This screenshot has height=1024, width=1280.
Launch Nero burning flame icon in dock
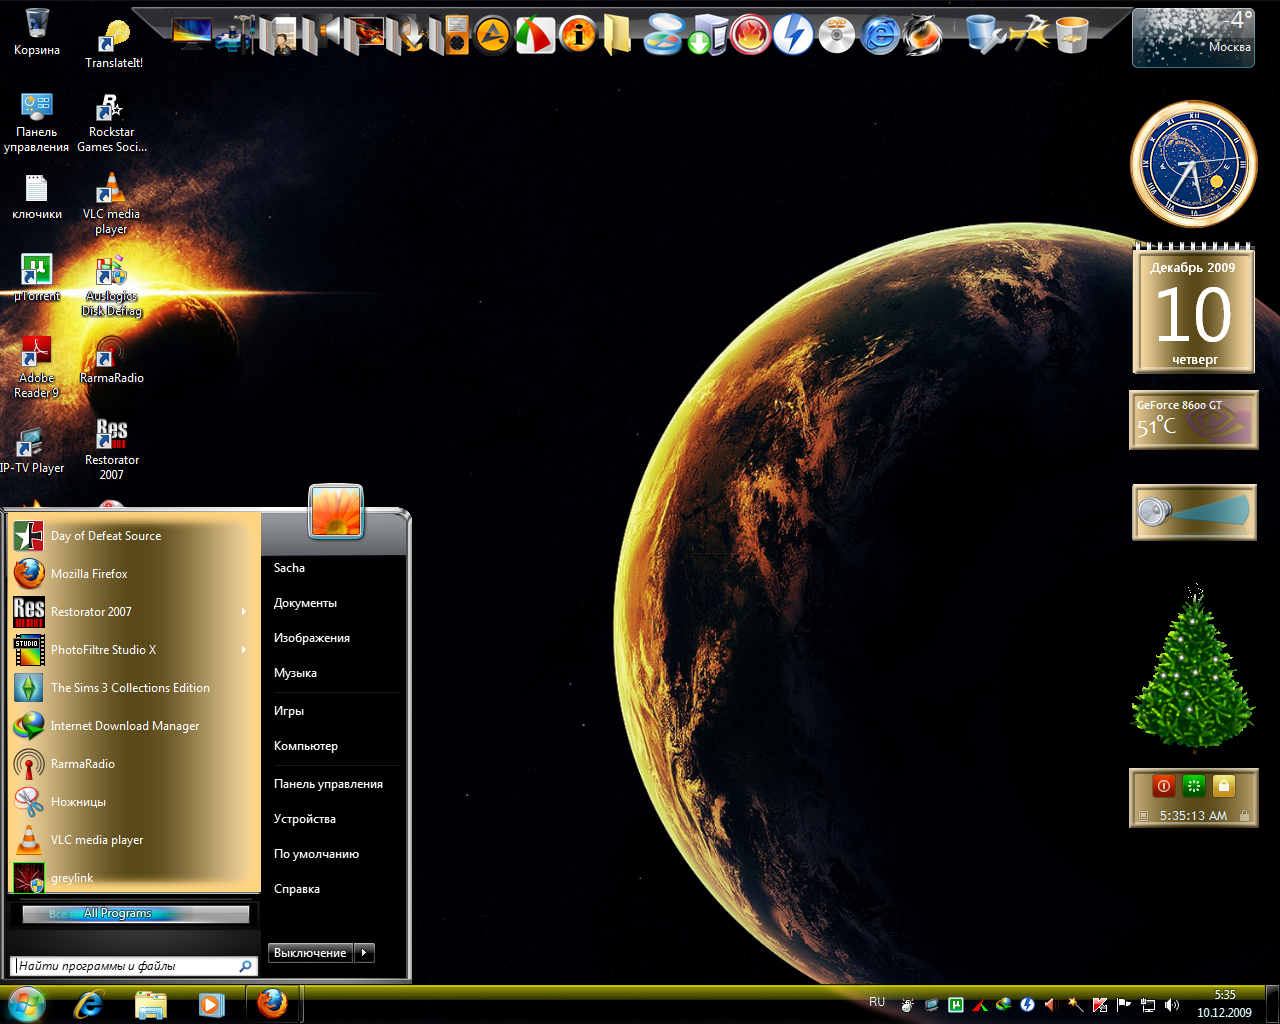pos(749,36)
